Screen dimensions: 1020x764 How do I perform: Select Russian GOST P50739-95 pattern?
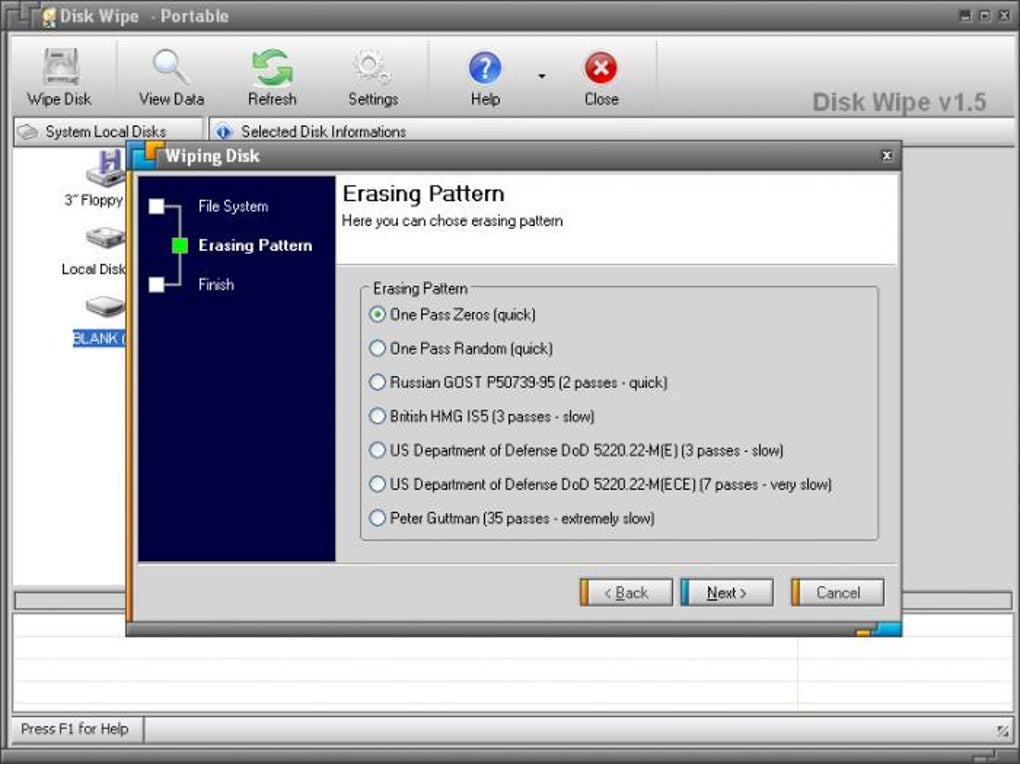coord(377,382)
